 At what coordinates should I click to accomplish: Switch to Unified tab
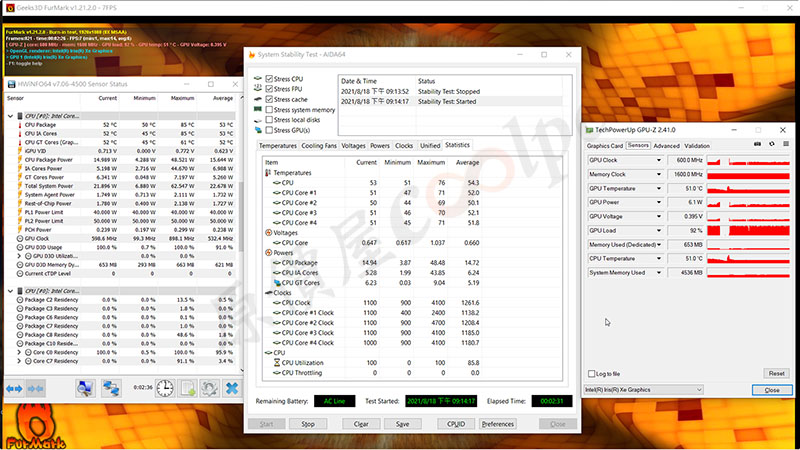430,146
